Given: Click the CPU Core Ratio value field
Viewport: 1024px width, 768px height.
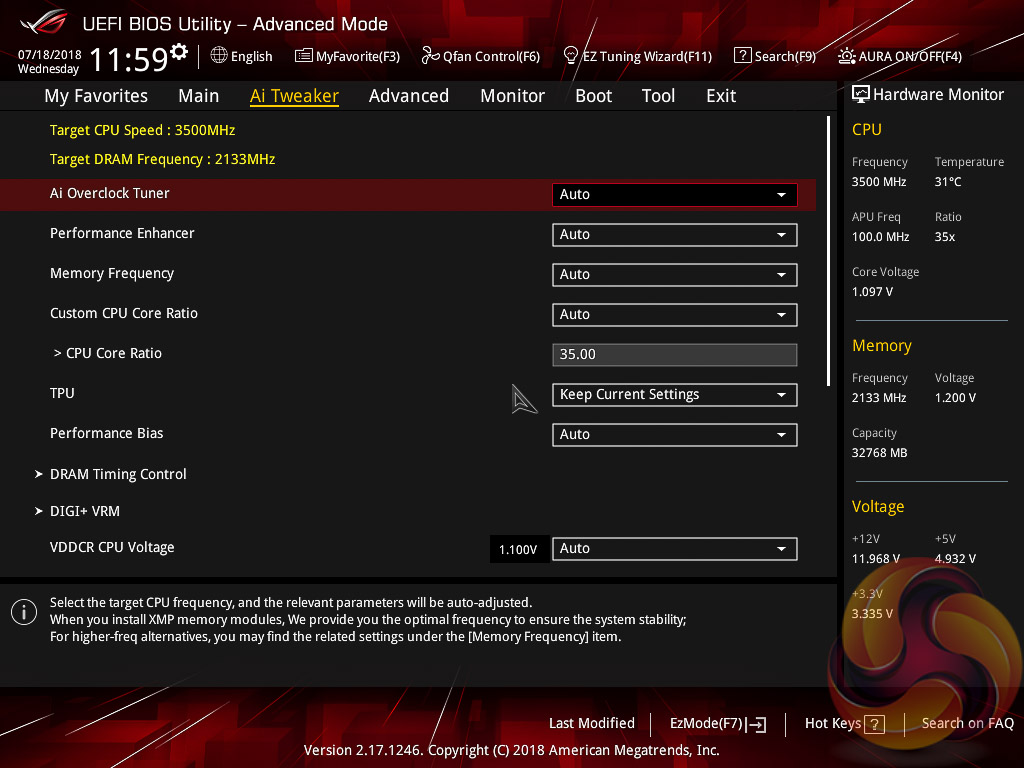Looking at the screenshot, I should pyautogui.click(x=675, y=355).
